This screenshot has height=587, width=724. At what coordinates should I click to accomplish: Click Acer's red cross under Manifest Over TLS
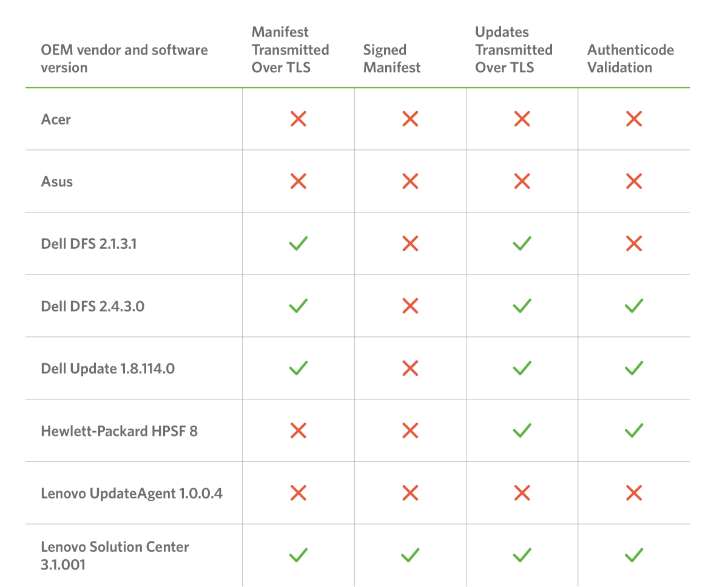297,119
